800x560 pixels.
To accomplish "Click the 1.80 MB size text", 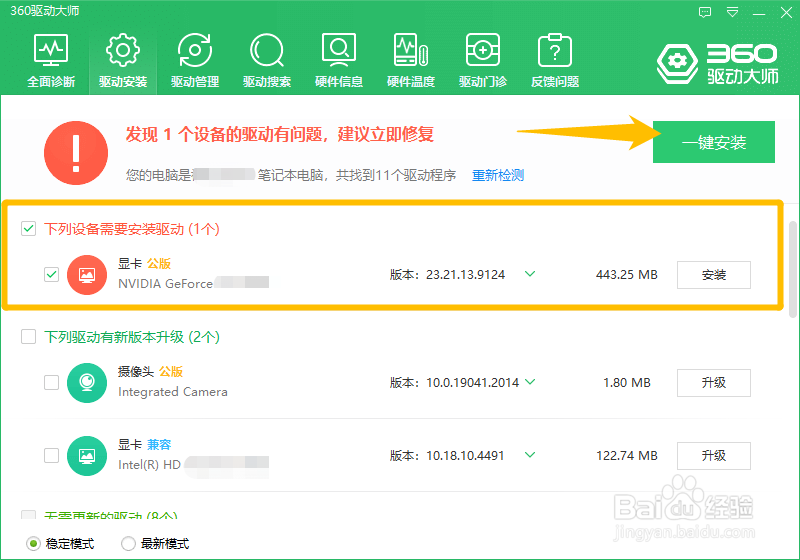I will click(x=627, y=383).
